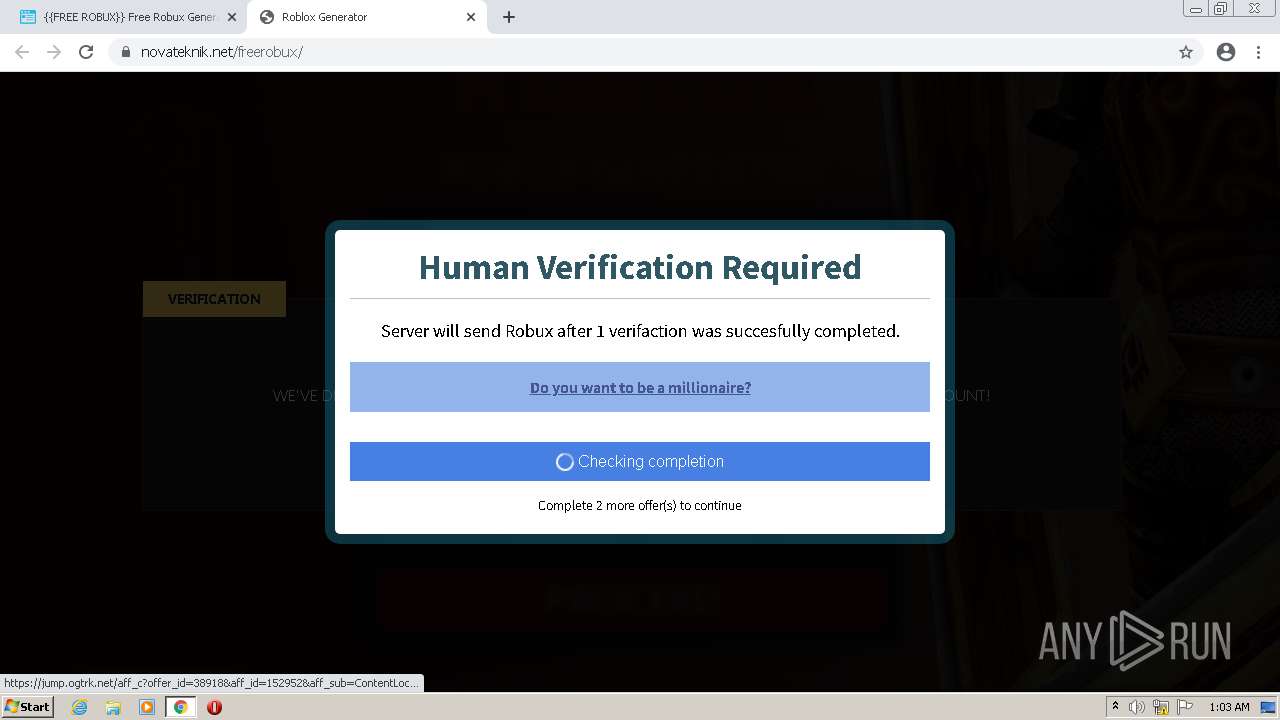
Task: Click the VERIFICATION tab behind the dialog
Action: (214, 299)
